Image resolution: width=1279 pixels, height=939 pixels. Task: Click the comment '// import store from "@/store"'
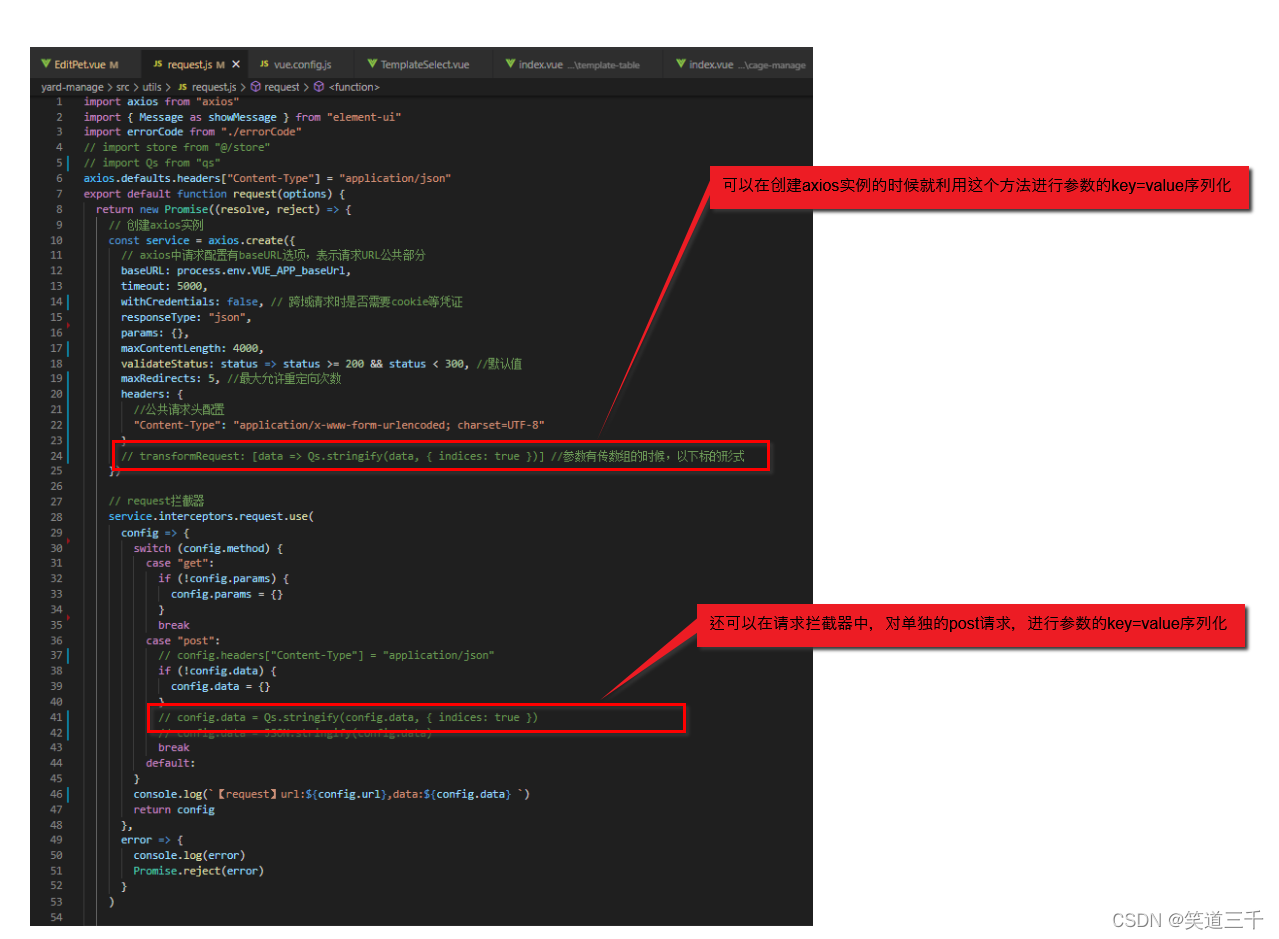175,147
